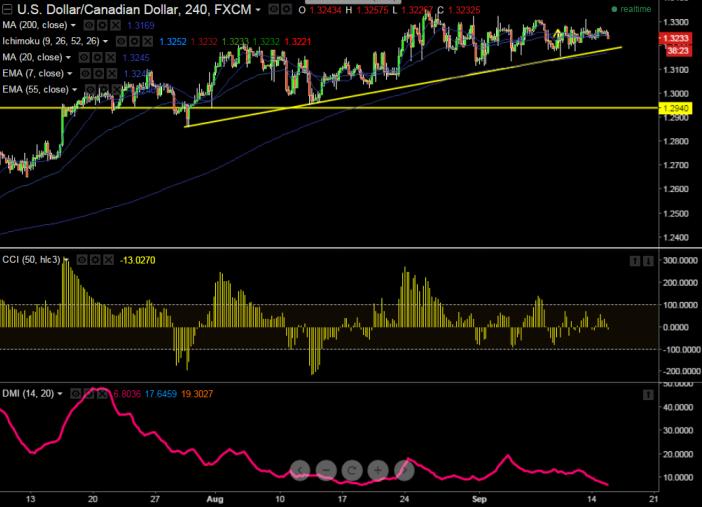The image size is (702, 507).
Task: Expand the Ichimoku (9, 26, 52, 26) dropdown arrow
Action: pyautogui.click(x=106, y=42)
